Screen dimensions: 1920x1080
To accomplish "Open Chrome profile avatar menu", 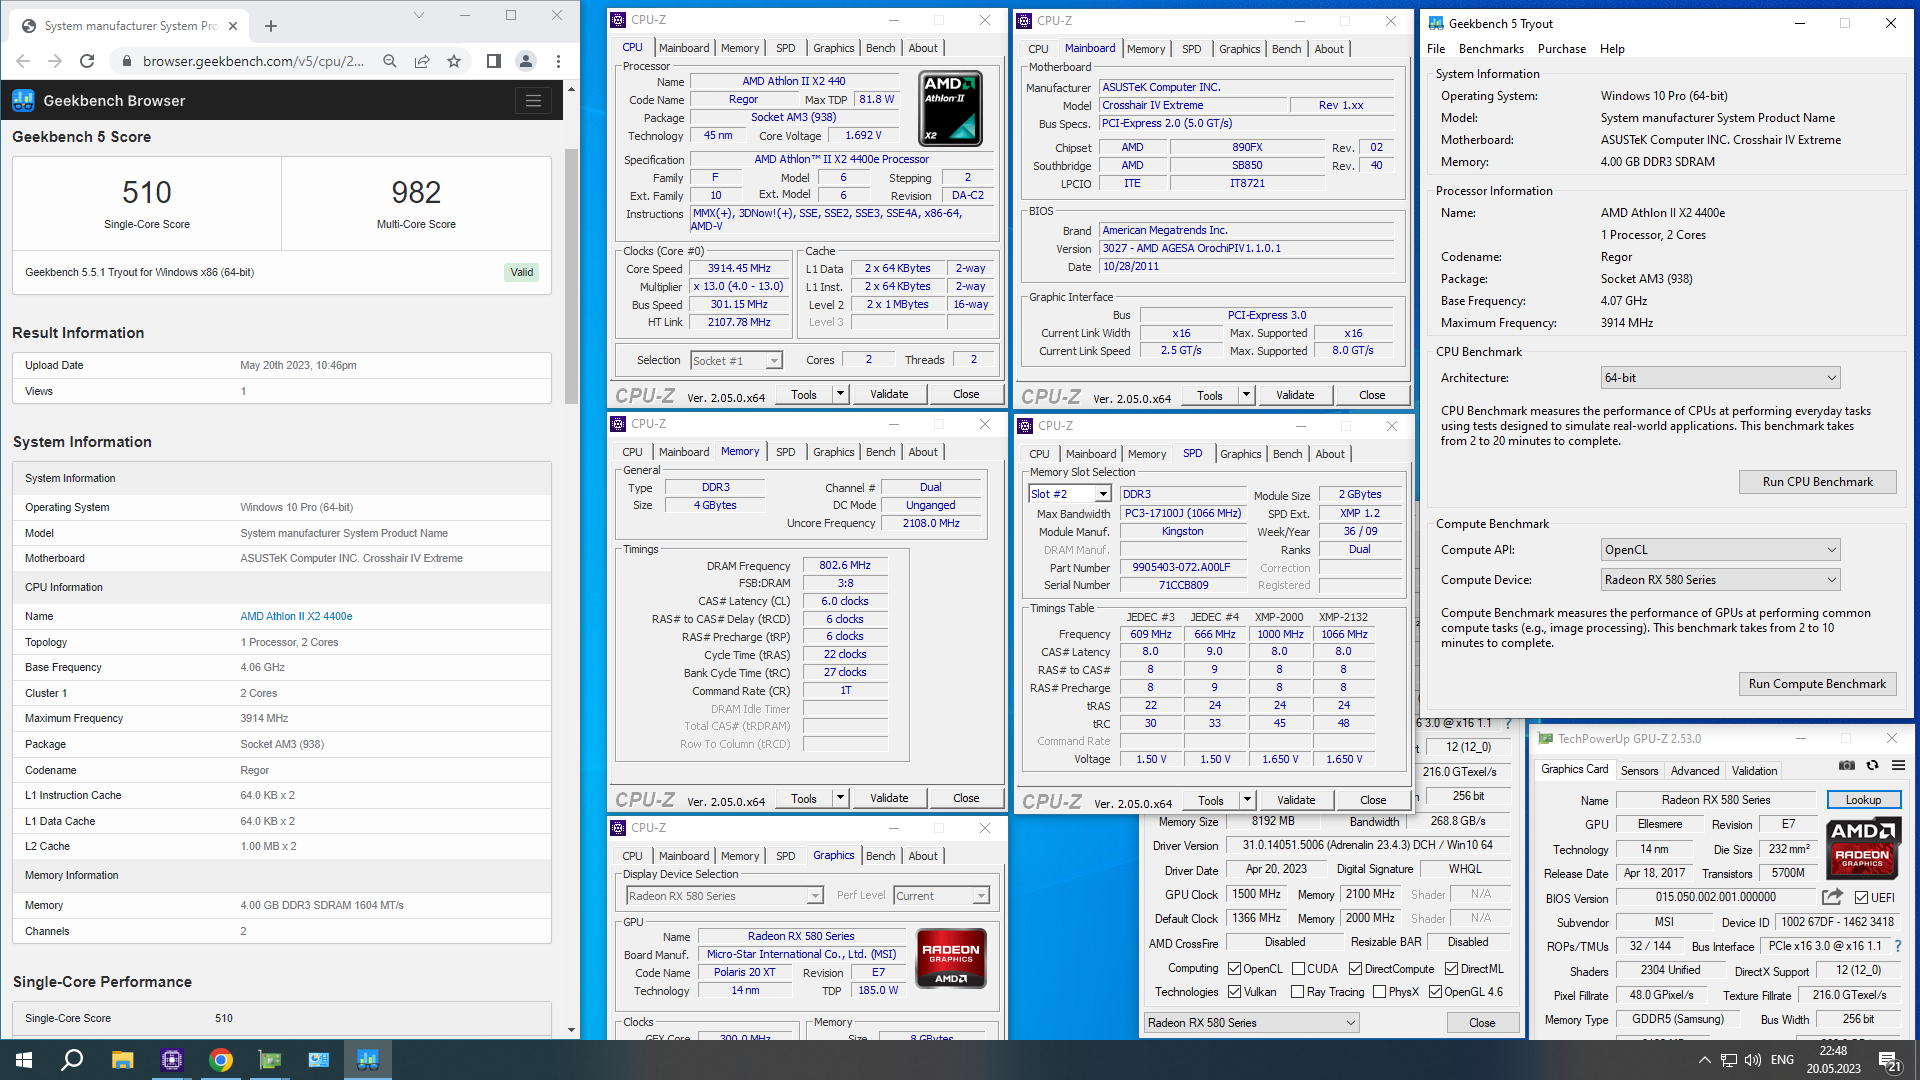I will coord(526,61).
